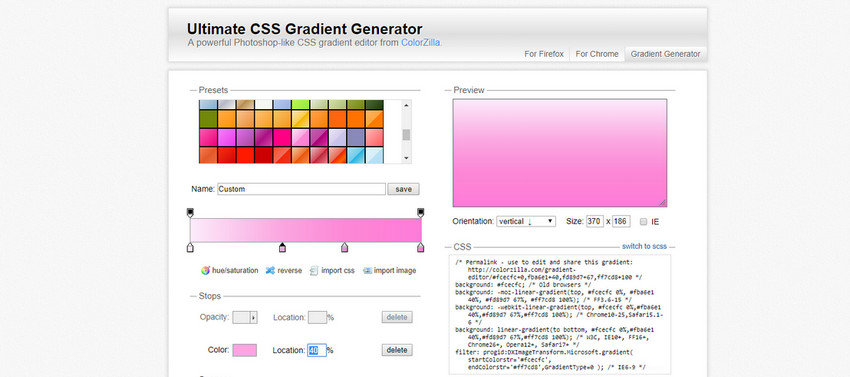Save the Custom gradient preset

coord(403,189)
